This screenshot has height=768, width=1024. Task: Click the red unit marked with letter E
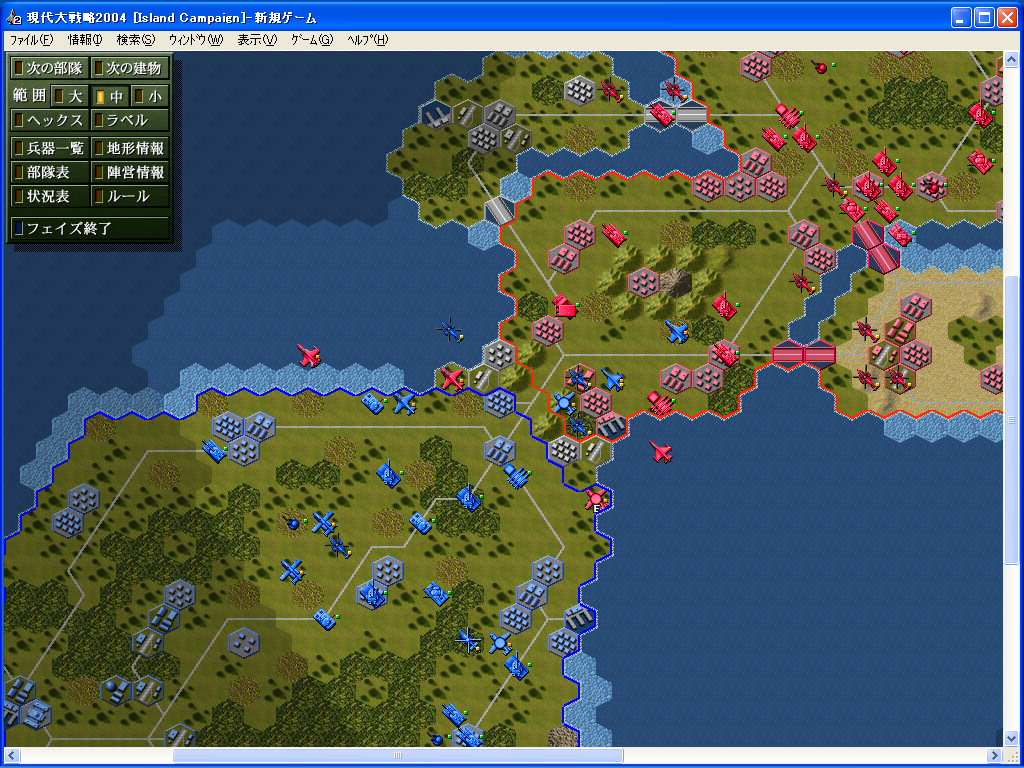[x=596, y=500]
